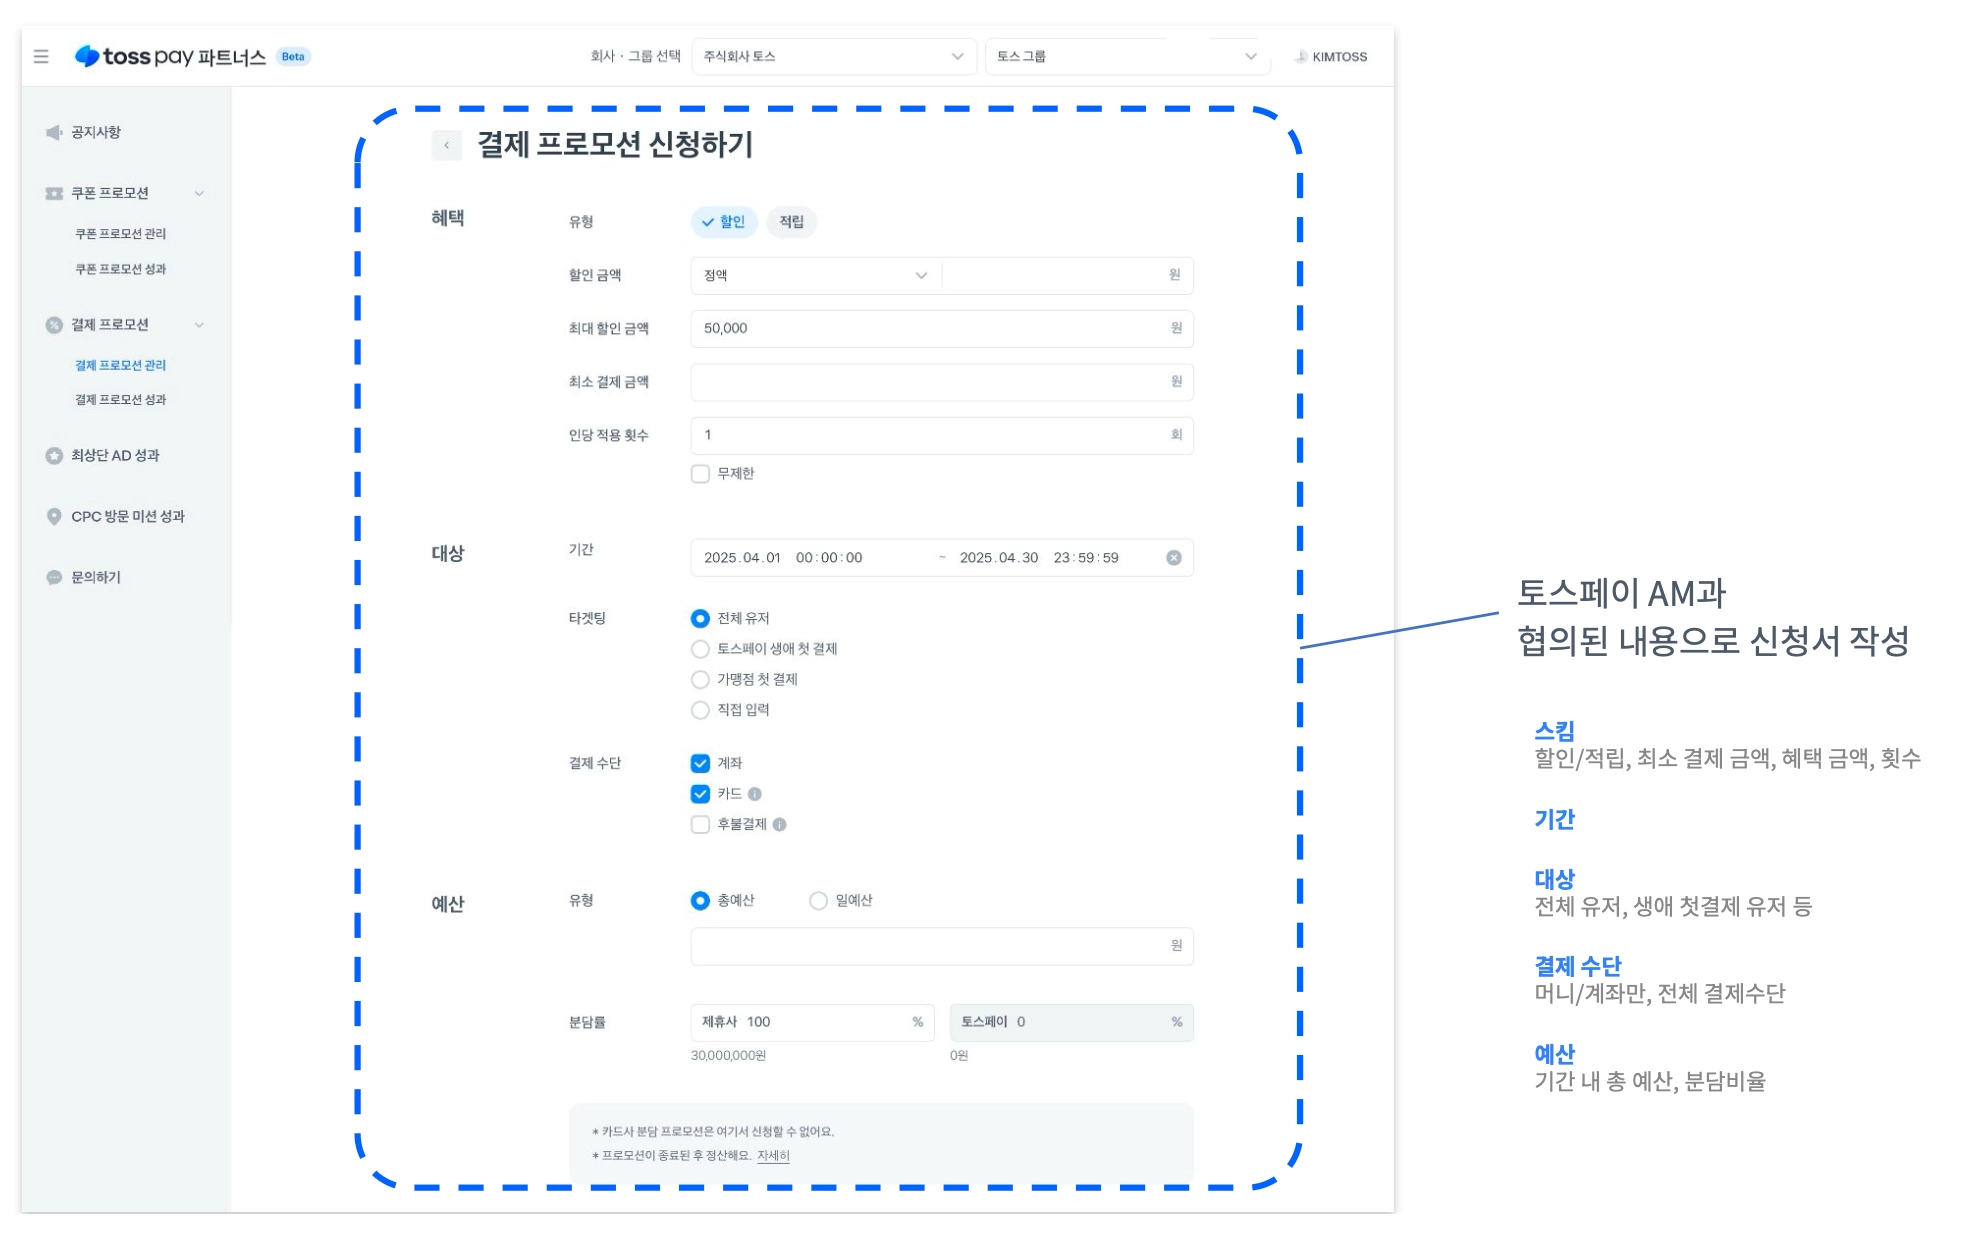Choose the 일예산 budget type

(x=819, y=901)
